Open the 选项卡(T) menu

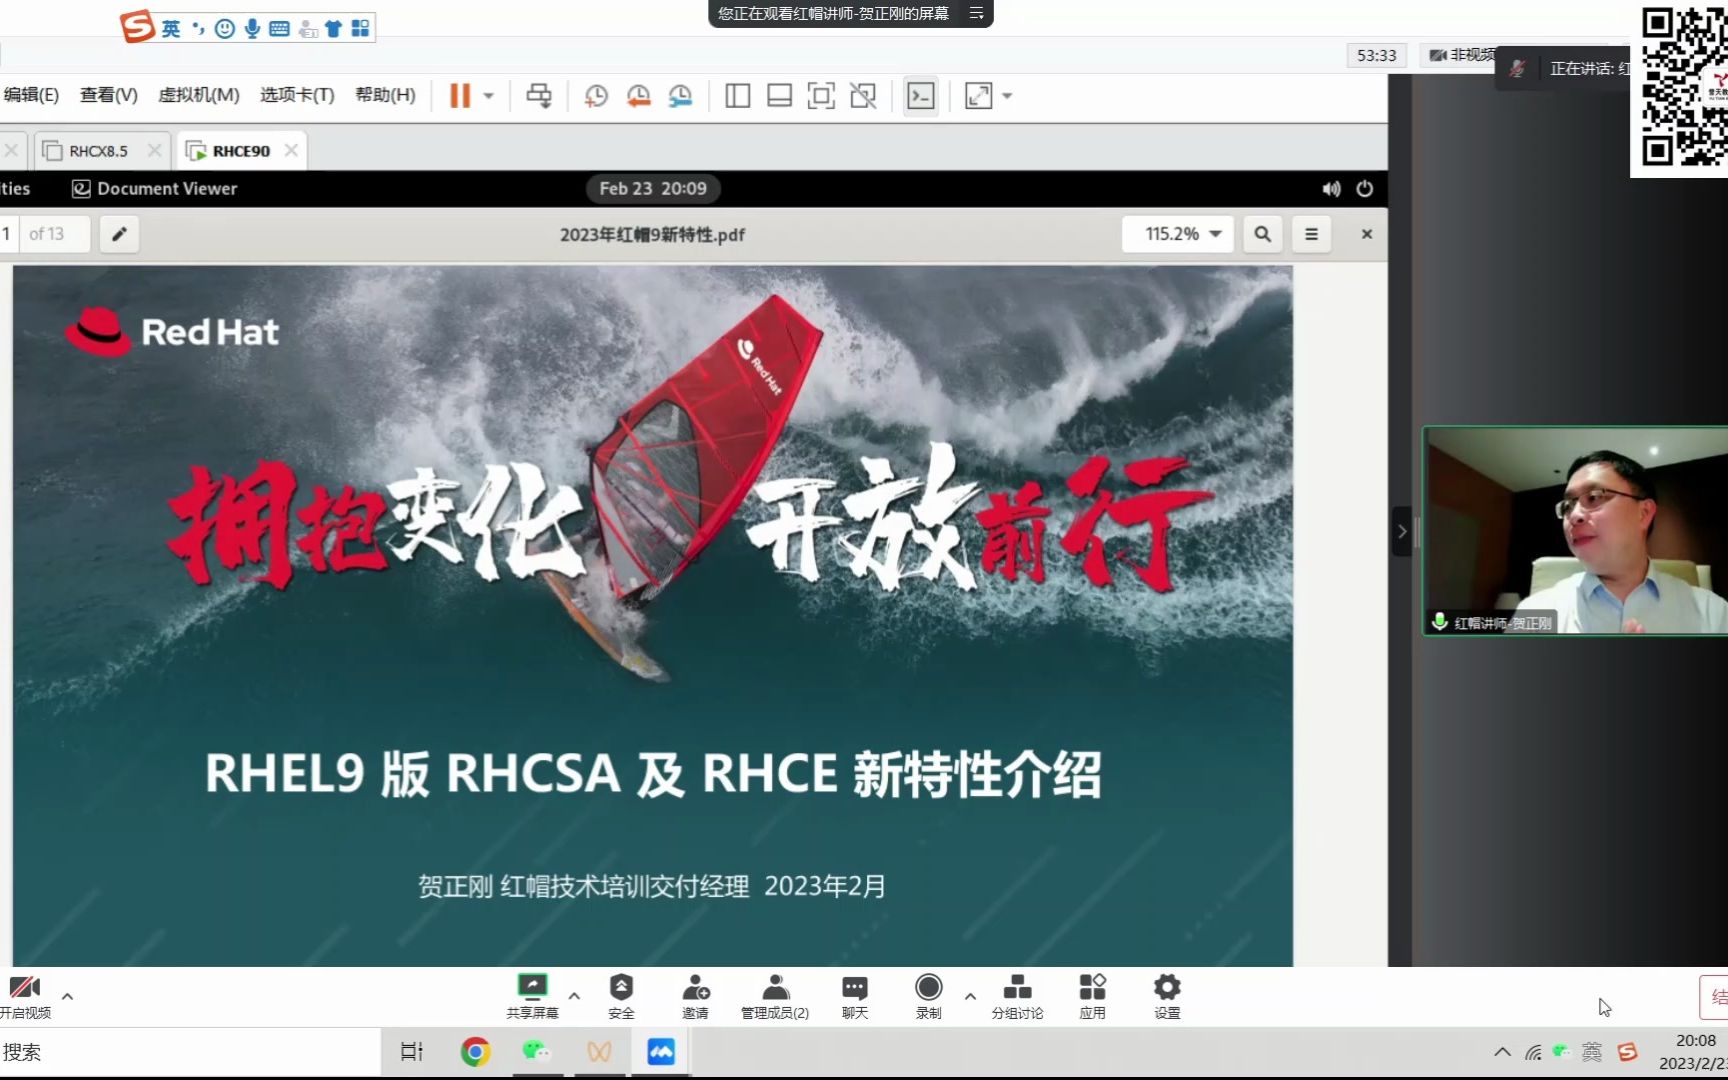point(297,95)
